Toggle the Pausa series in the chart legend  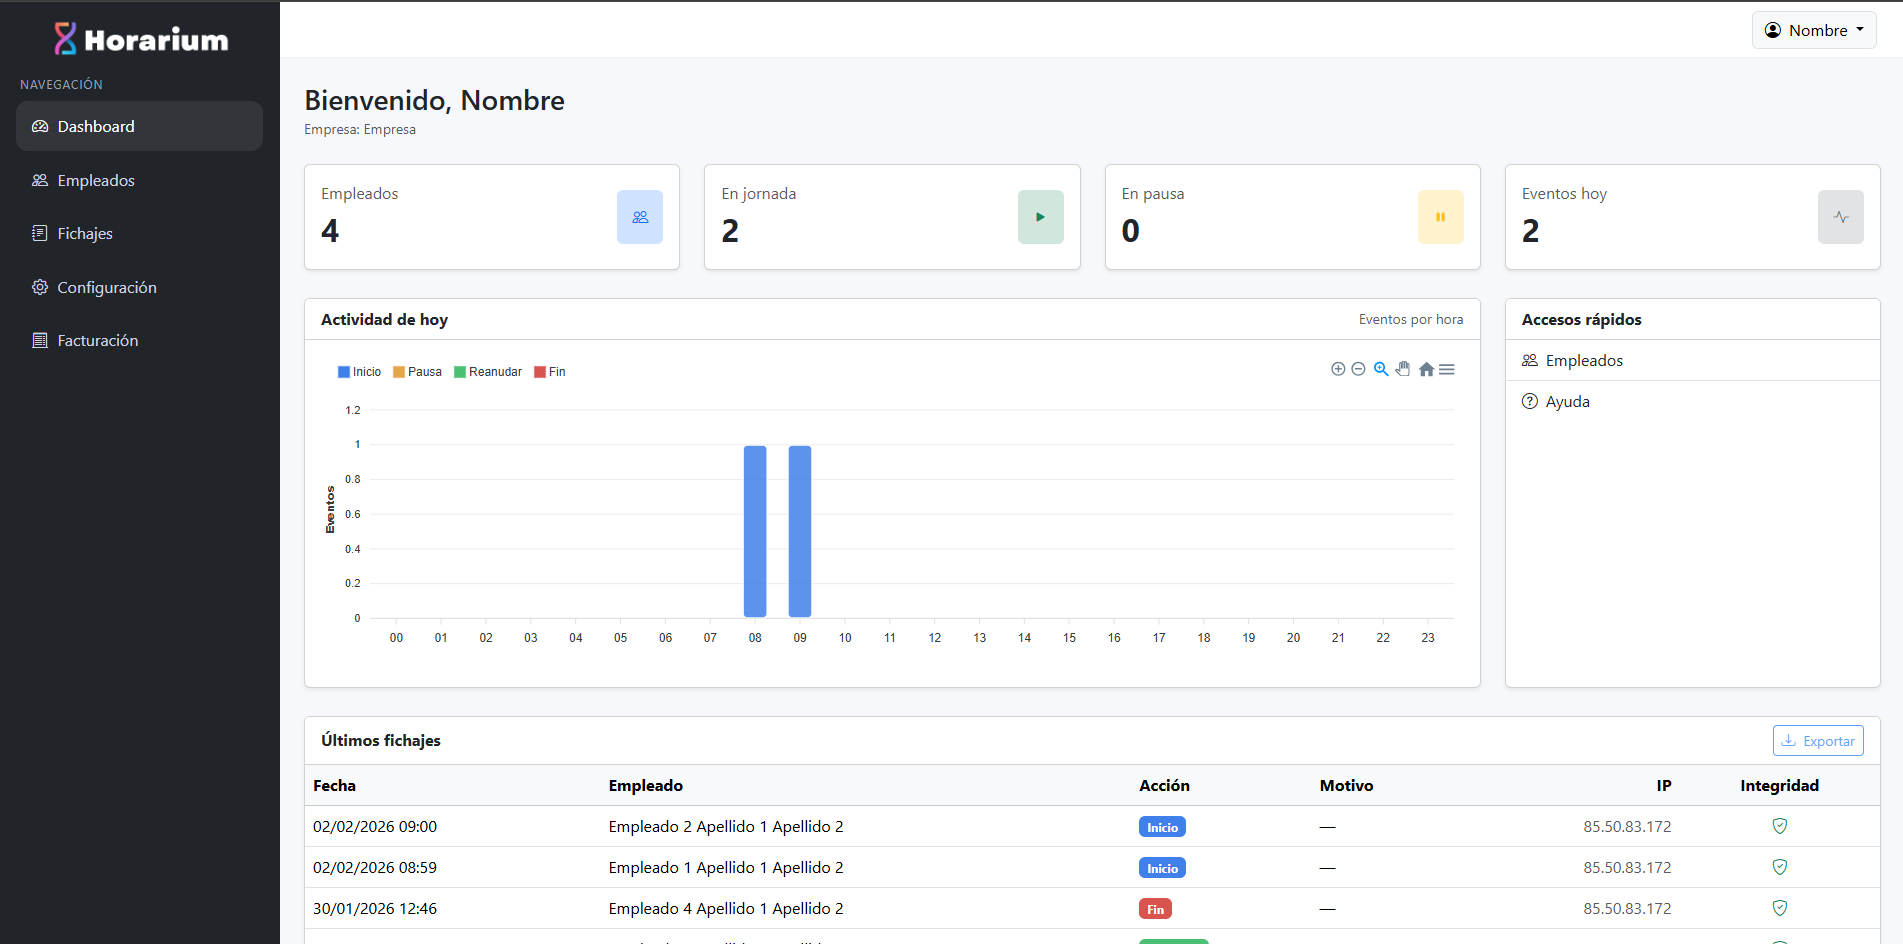pos(417,371)
